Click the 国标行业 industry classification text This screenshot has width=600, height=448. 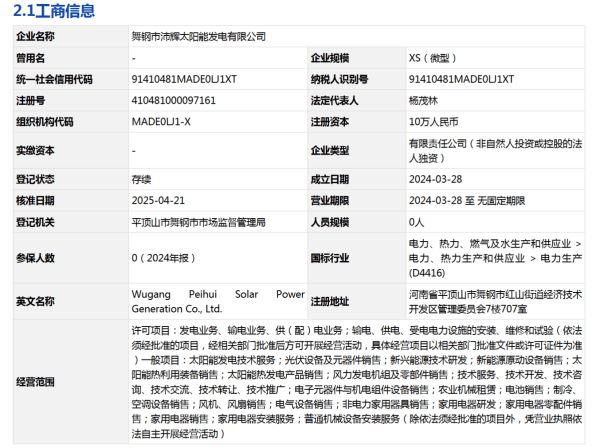492,257
